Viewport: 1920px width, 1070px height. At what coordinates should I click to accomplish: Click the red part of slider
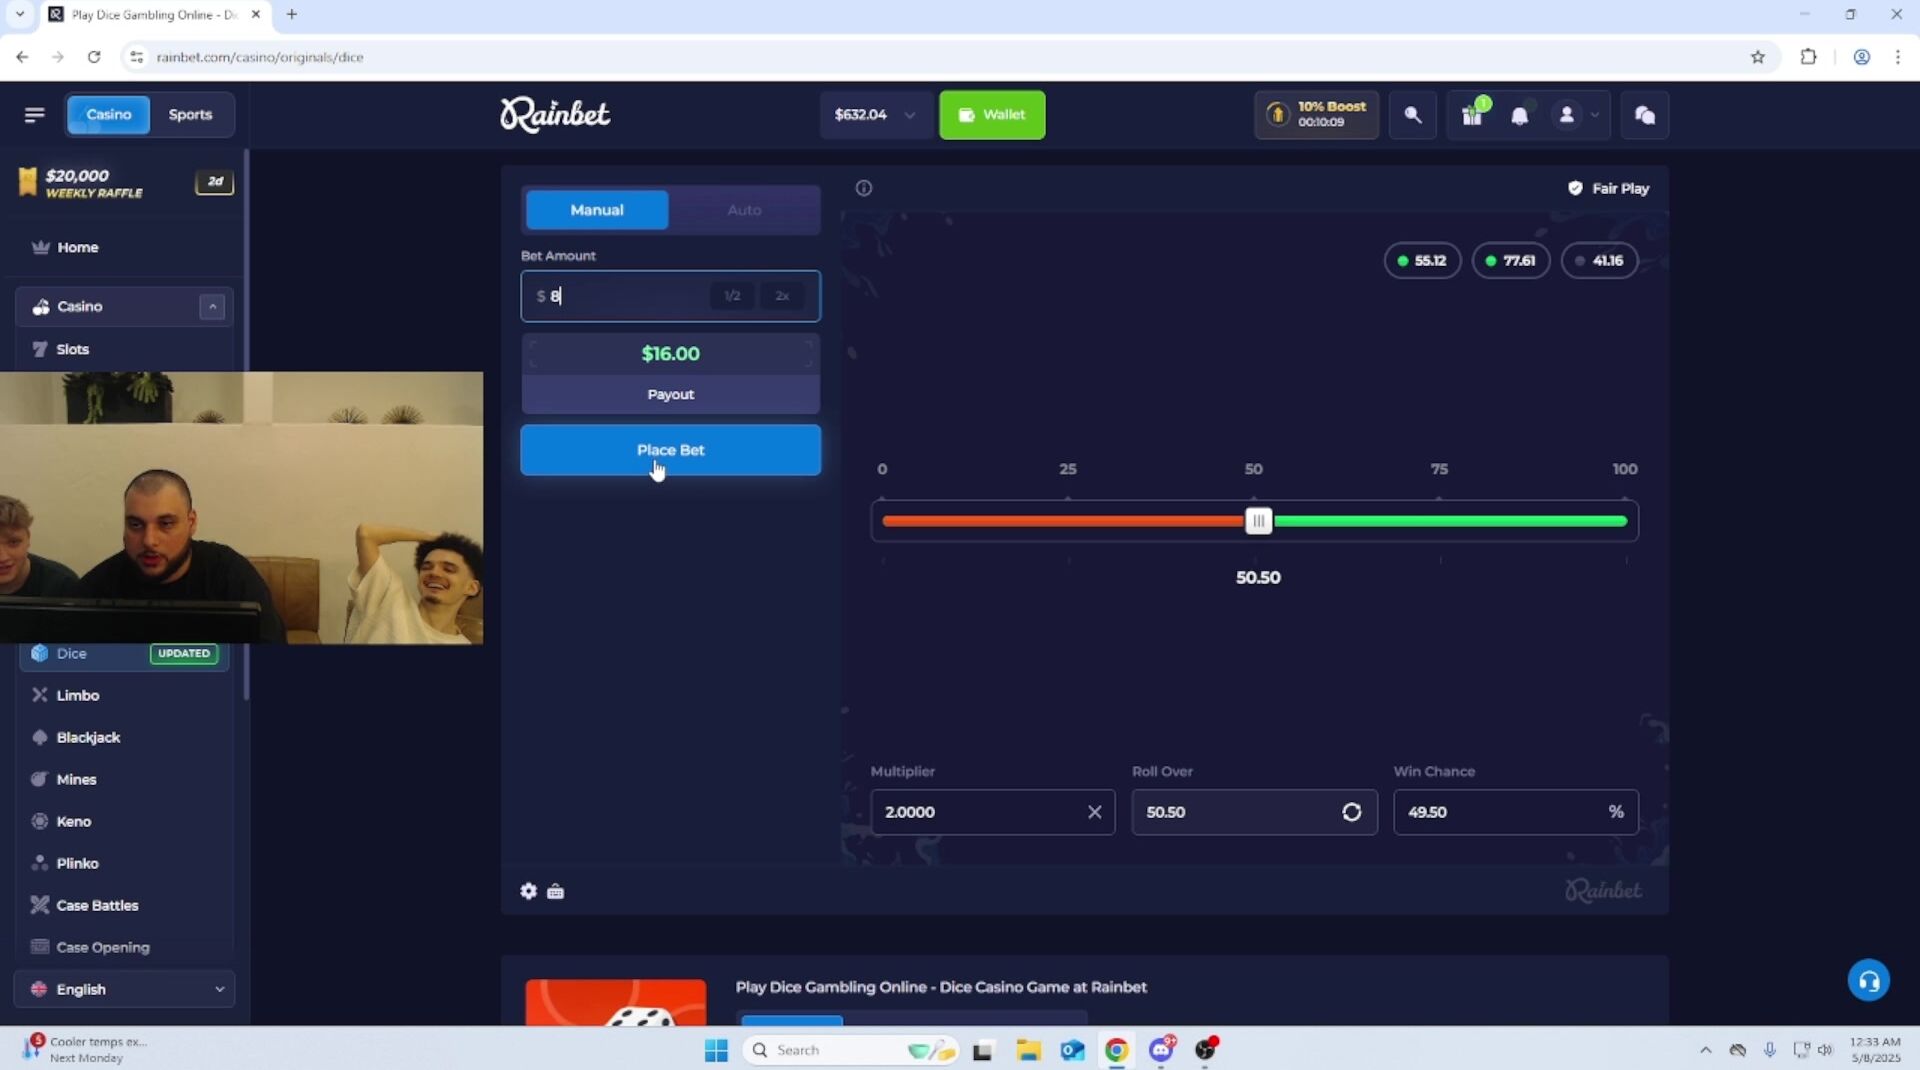pyautogui.click(x=1064, y=521)
